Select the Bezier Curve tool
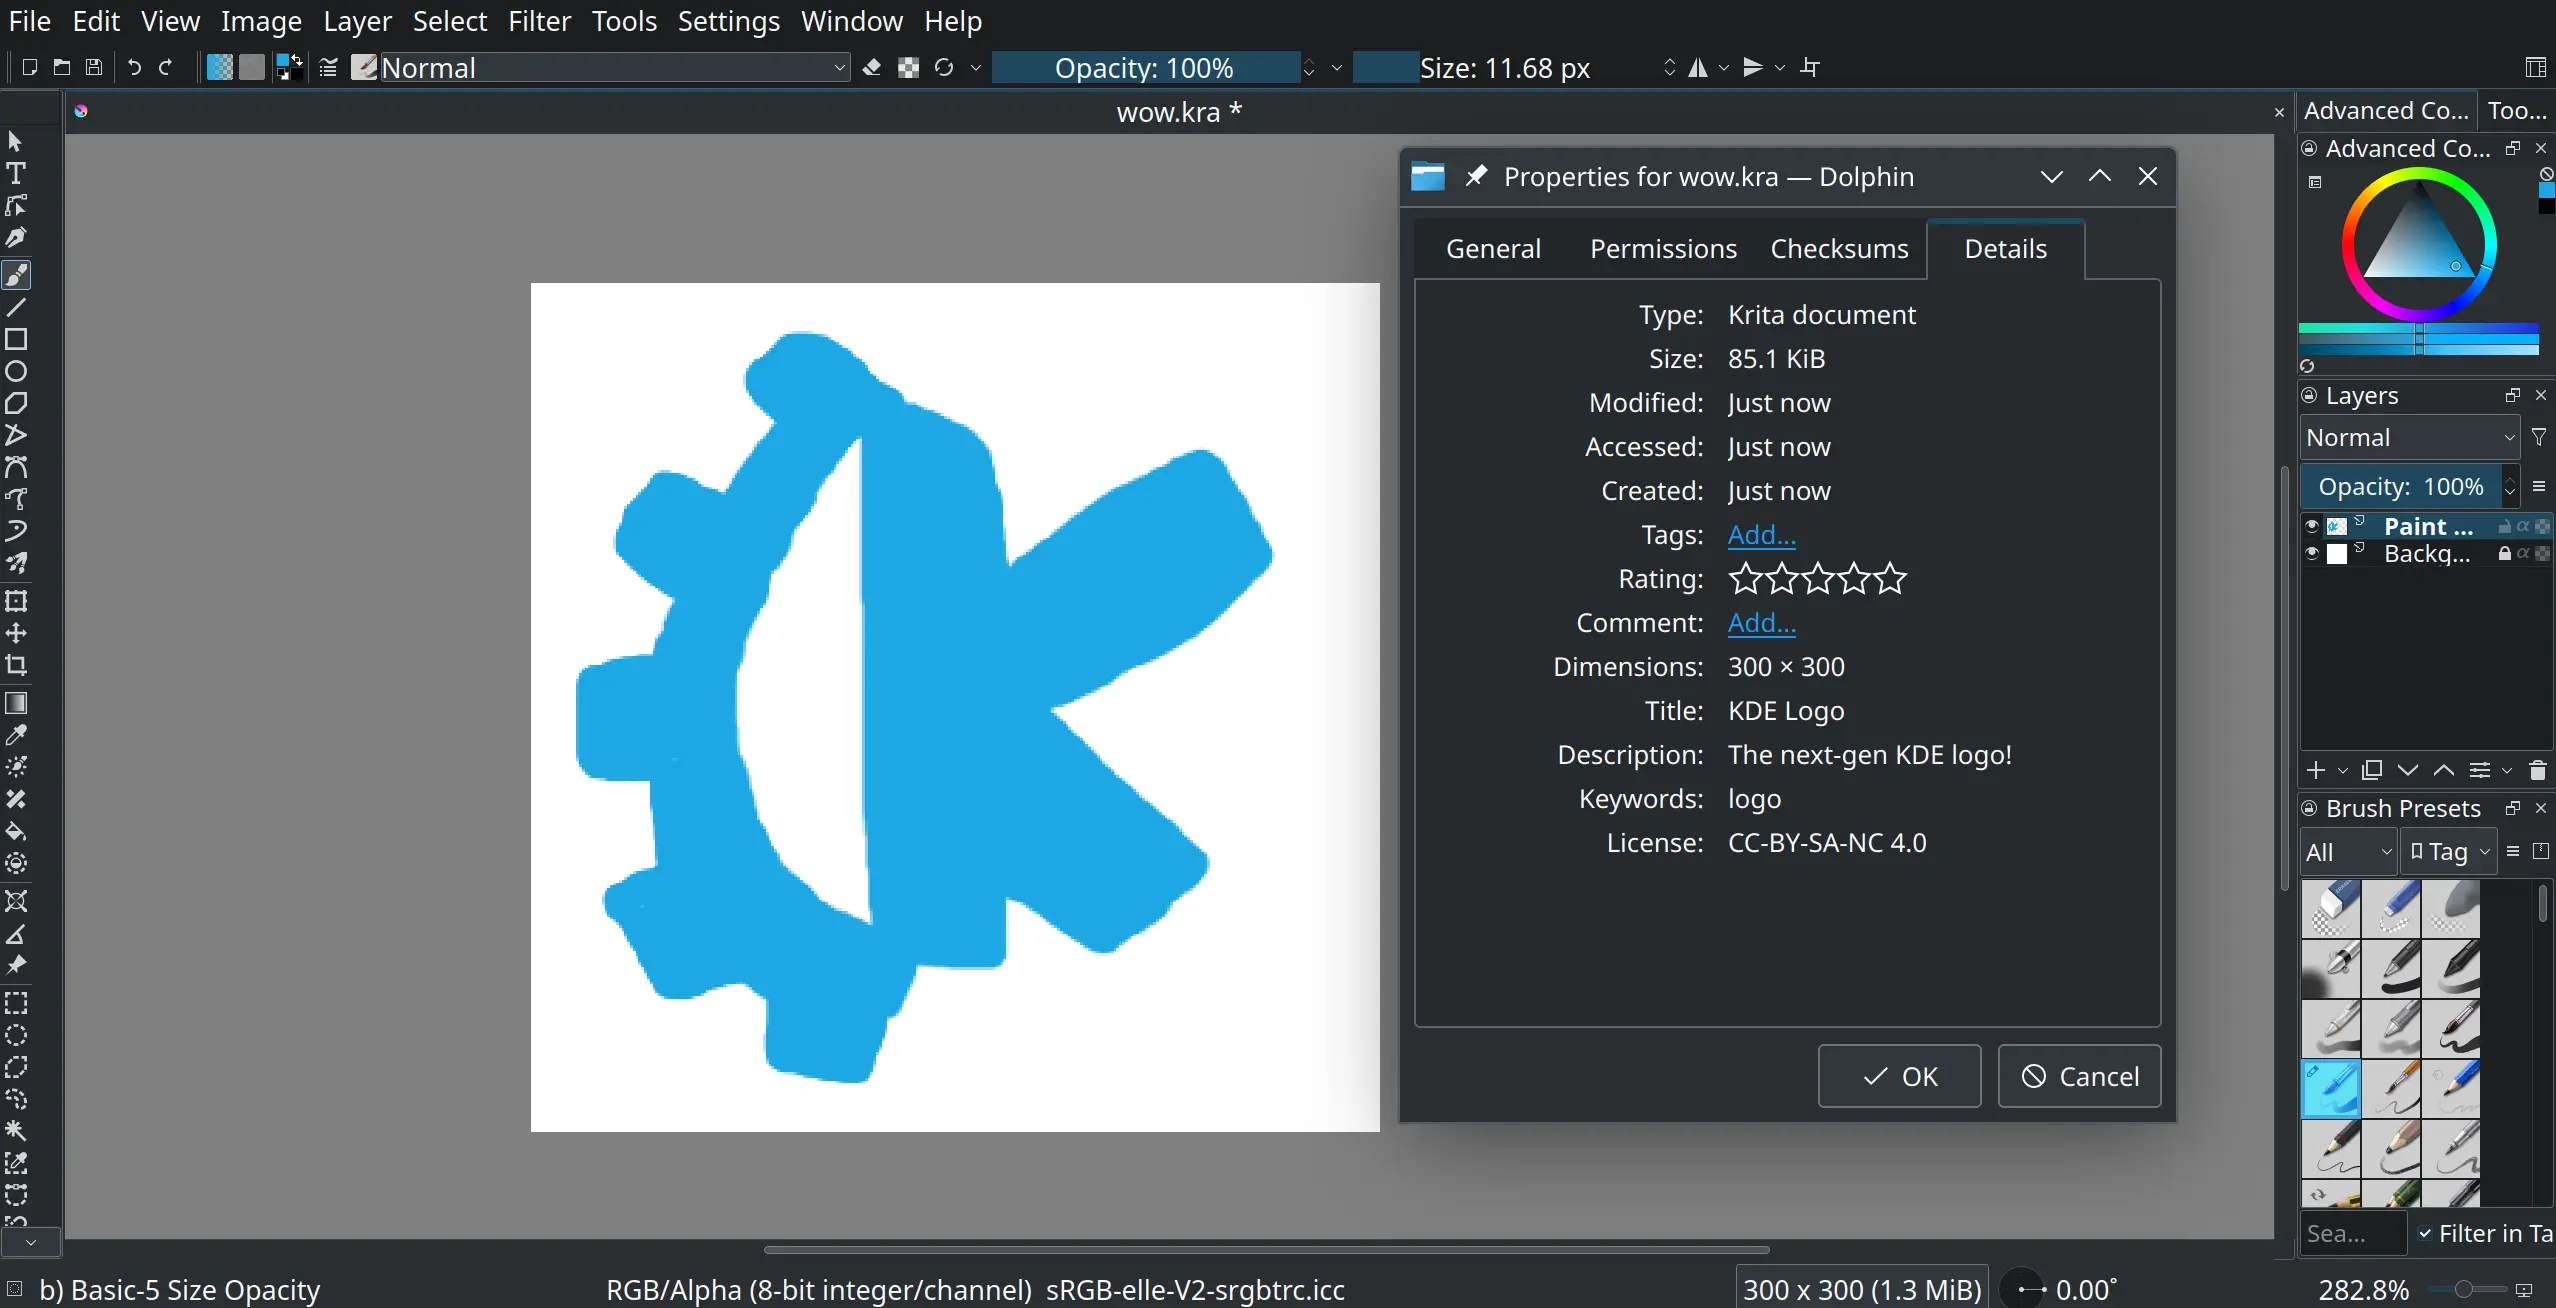The width and height of the screenshot is (2556, 1308). [16, 467]
